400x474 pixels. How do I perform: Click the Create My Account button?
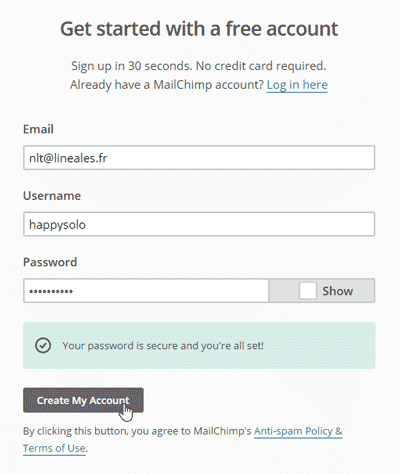(x=83, y=400)
